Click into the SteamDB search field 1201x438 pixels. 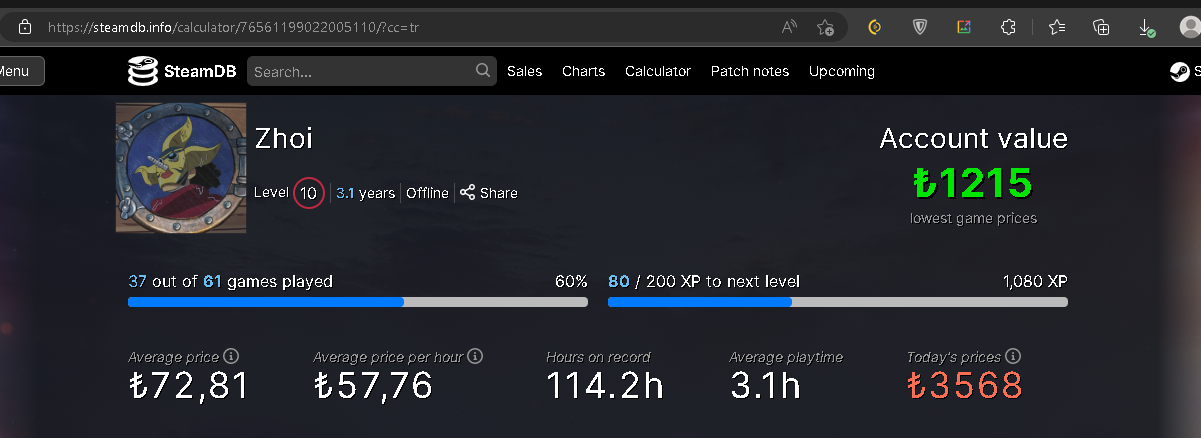click(x=360, y=71)
